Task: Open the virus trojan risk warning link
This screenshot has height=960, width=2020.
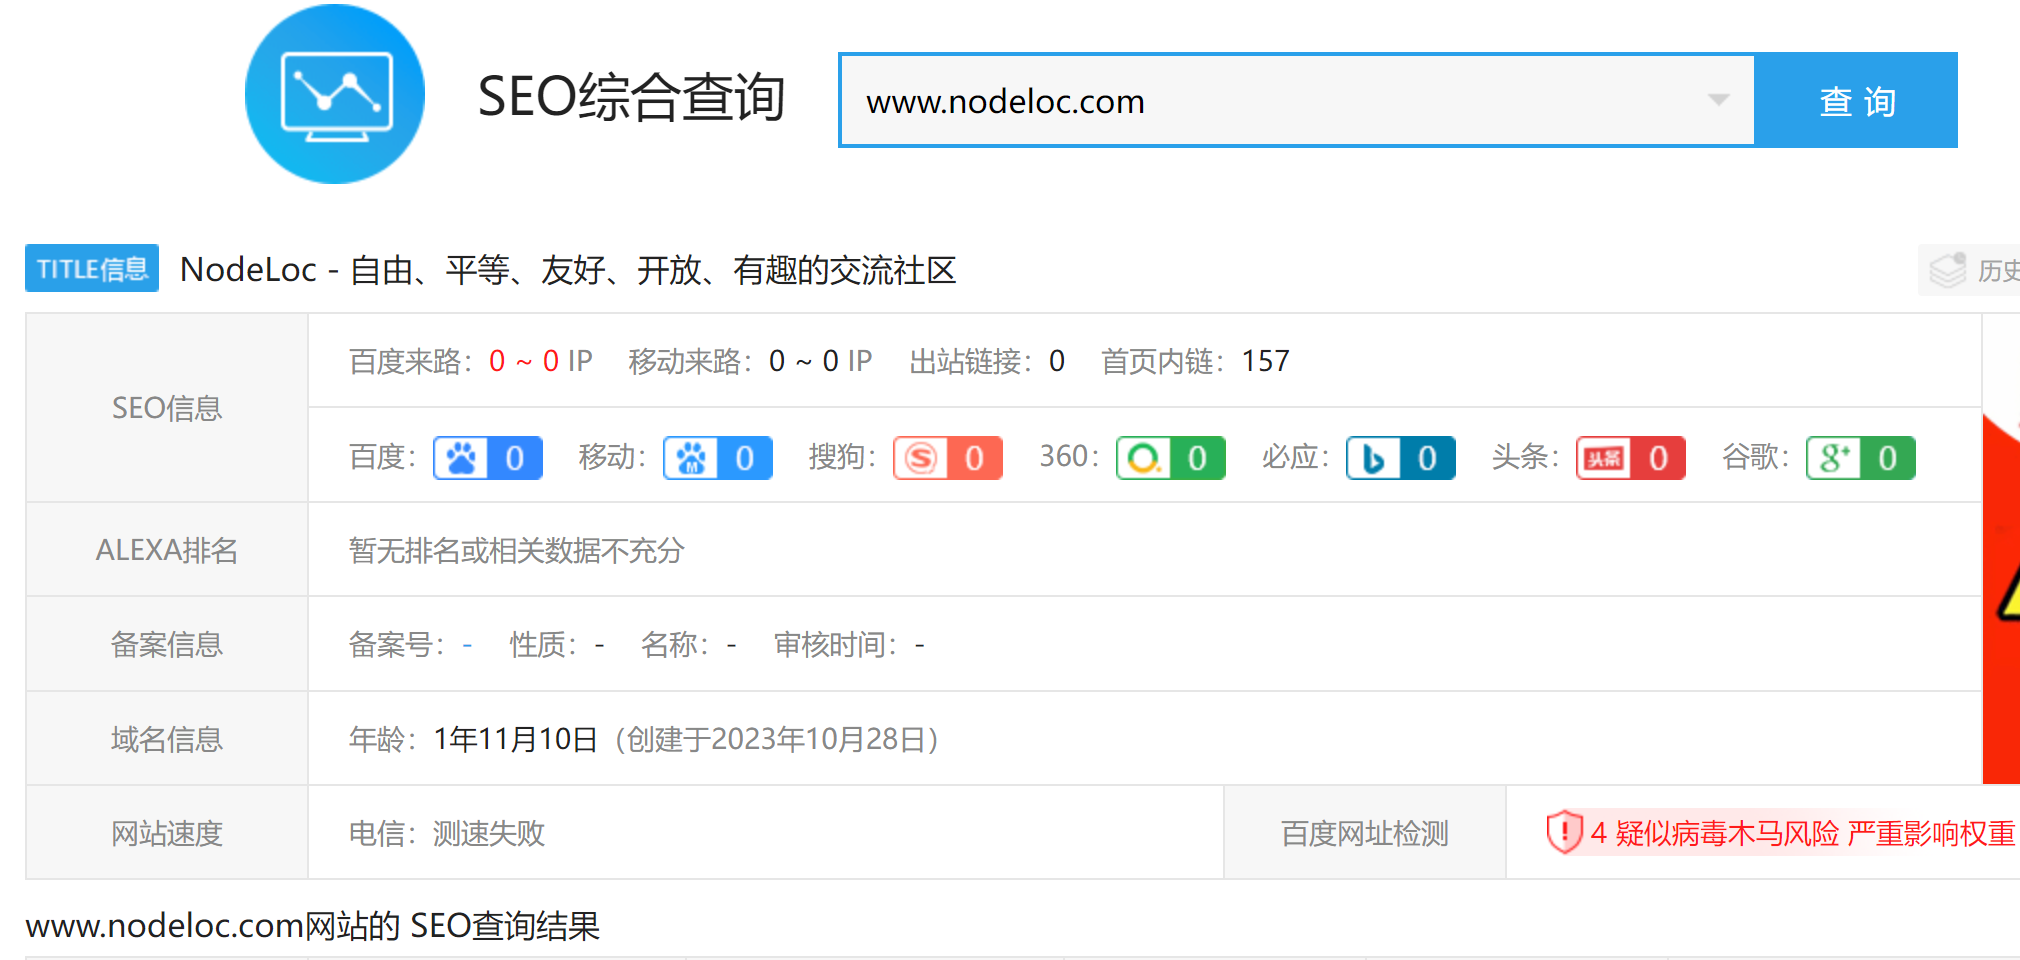Action: 1802,833
